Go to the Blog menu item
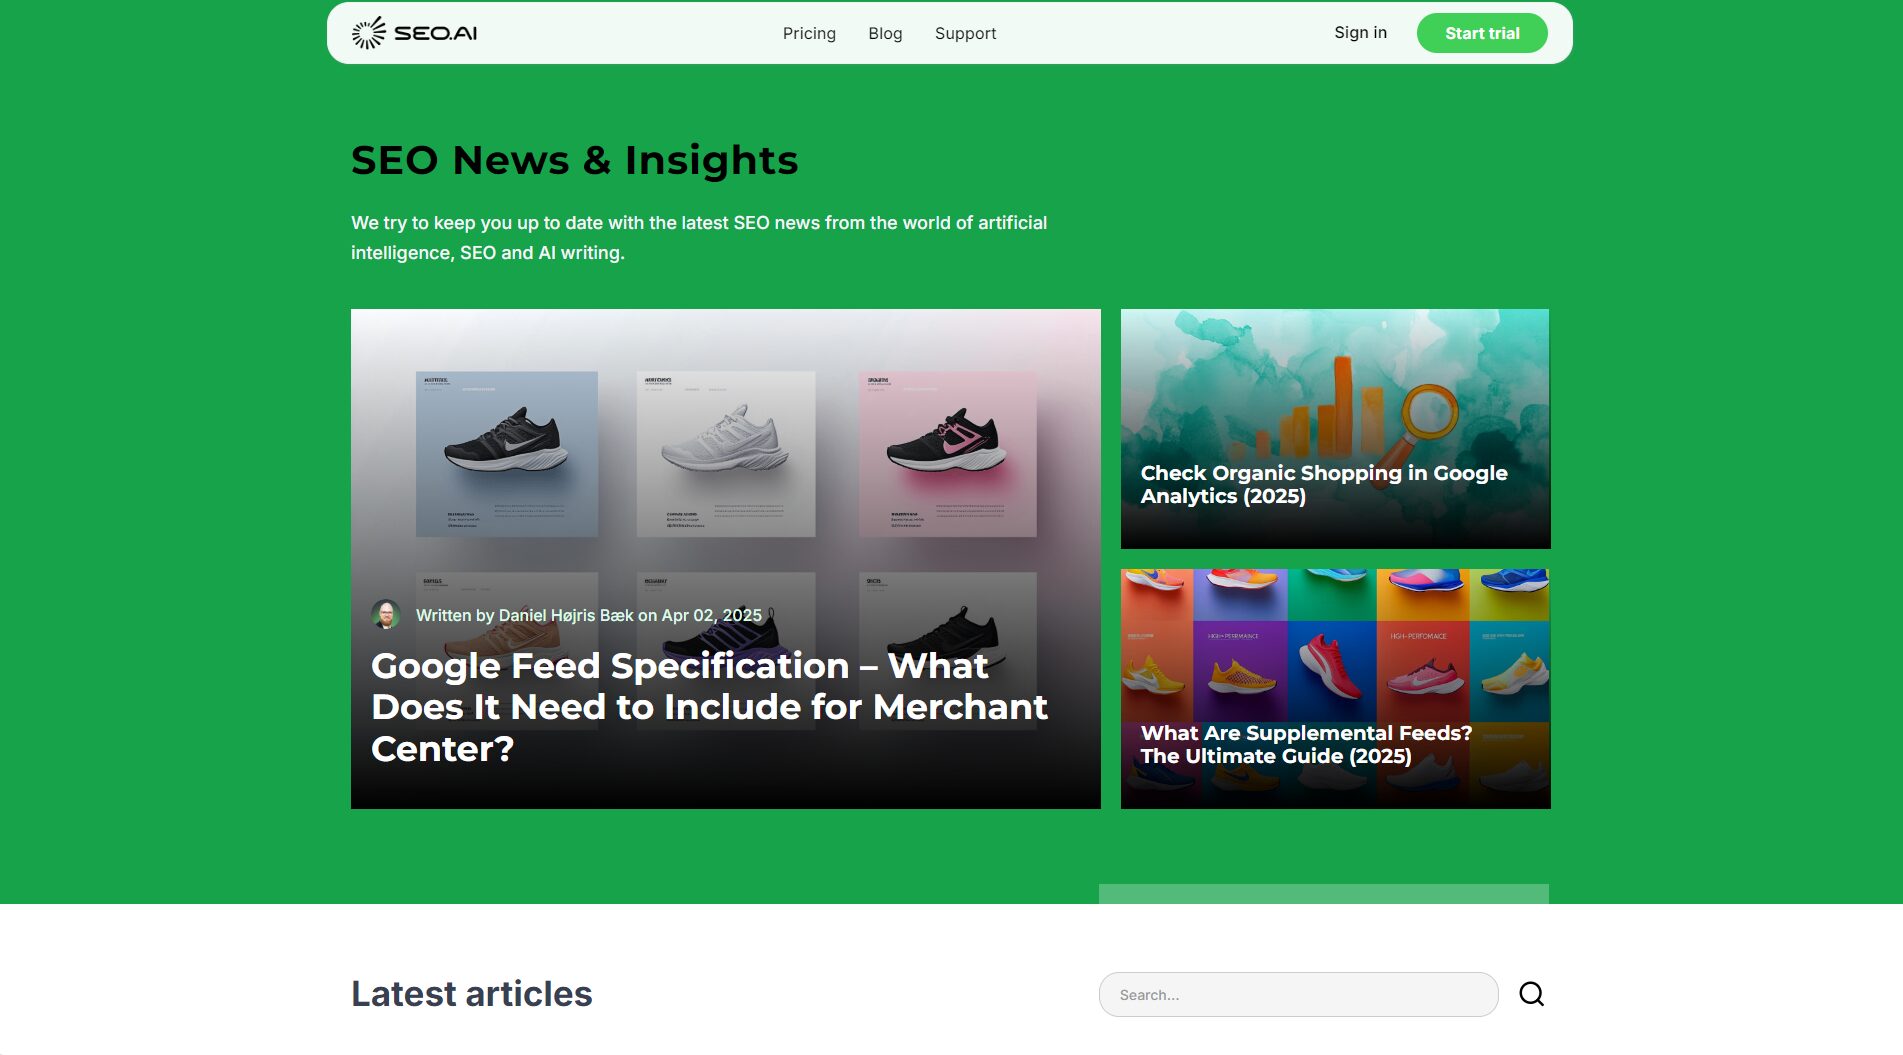 click(x=885, y=33)
